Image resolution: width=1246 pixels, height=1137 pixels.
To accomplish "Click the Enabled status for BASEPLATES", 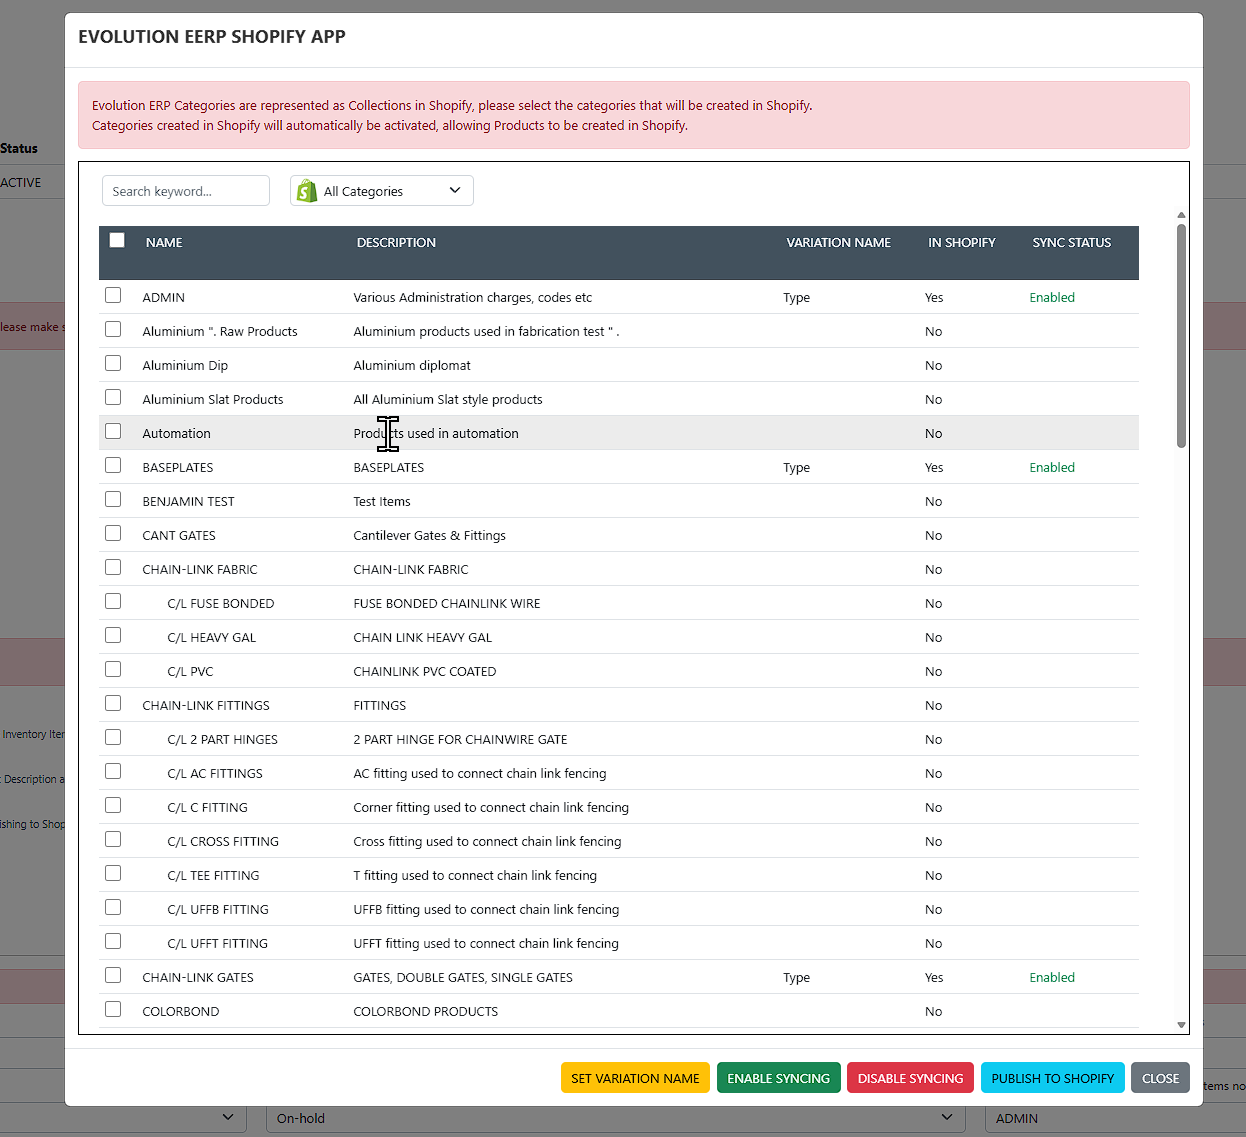I will [x=1052, y=468].
